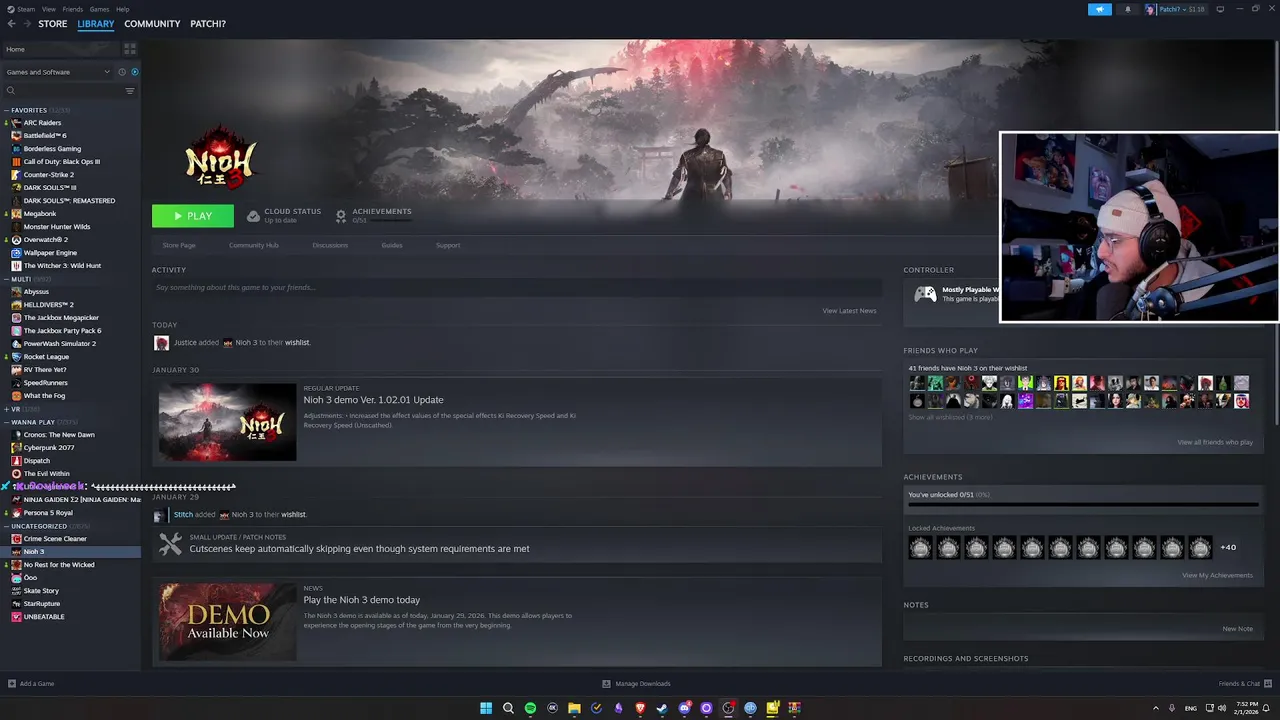1280x720 pixels.
Task: Open the Guides link
Action: click(392, 245)
